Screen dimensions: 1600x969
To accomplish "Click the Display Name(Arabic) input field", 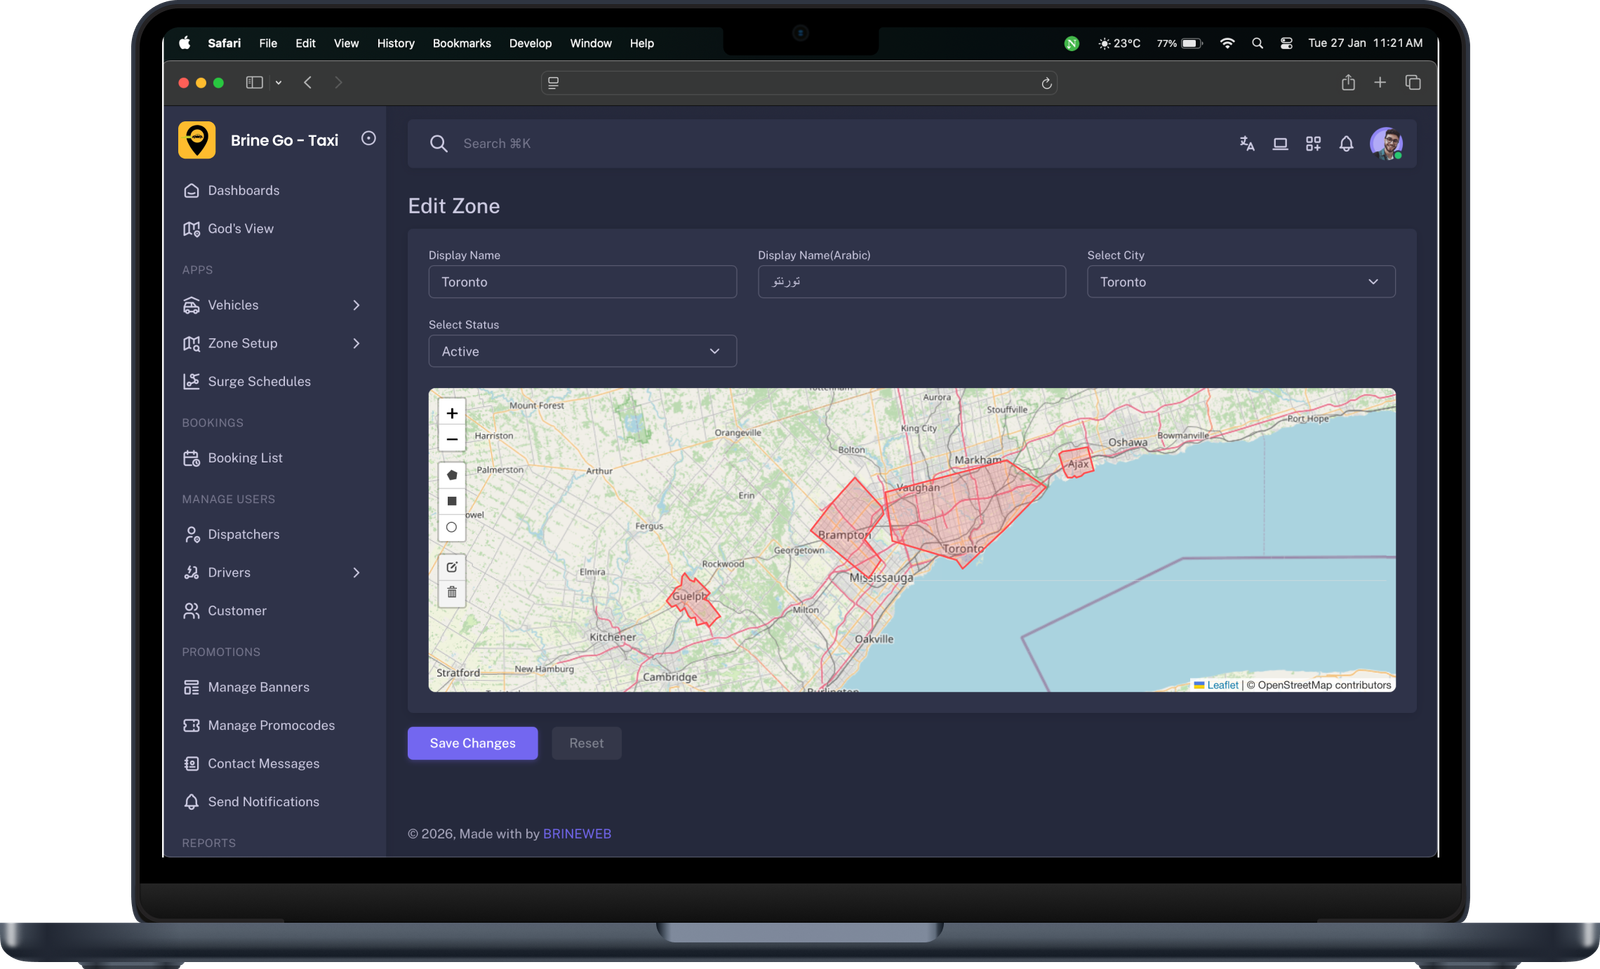I will click(x=912, y=282).
